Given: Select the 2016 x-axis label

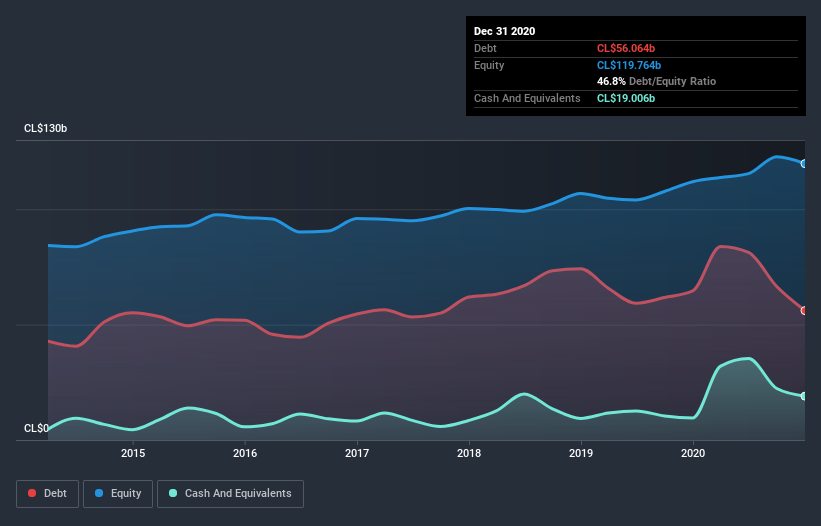Looking at the screenshot, I should pyautogui.click(x=245, y=453).
